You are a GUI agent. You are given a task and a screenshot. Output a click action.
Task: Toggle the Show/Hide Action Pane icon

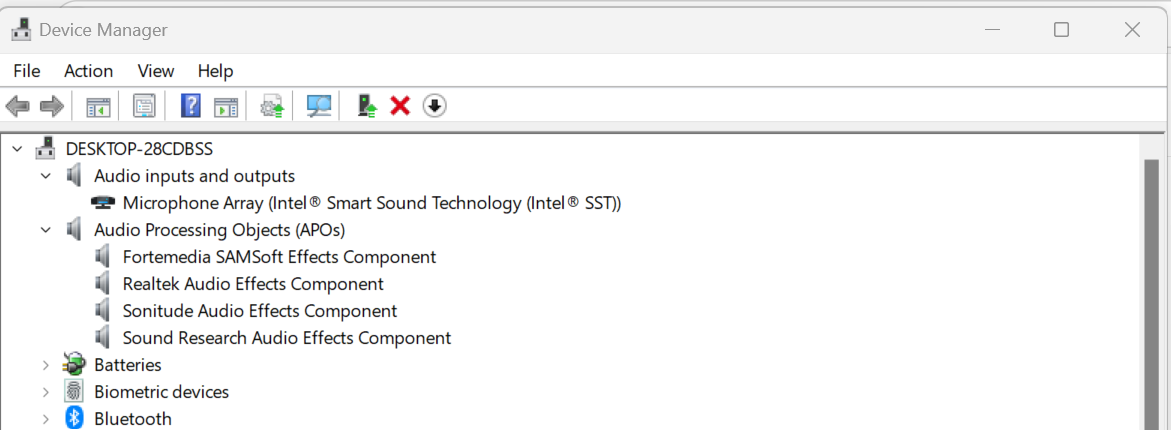[x=226, y=105]
